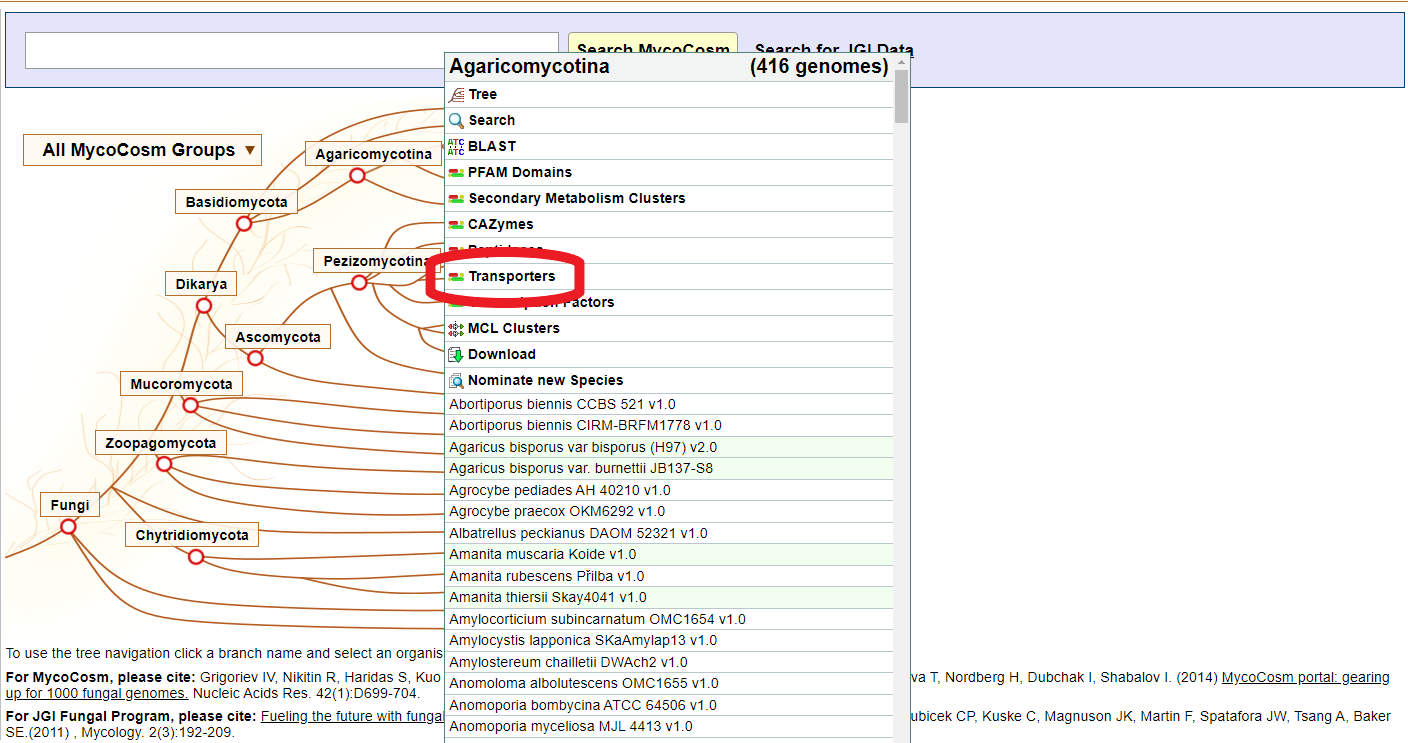The image size is (1408, 743).
Task: Open Amylostereum chailletii DWAch2 v1.0
Action: tap(669, 662)
